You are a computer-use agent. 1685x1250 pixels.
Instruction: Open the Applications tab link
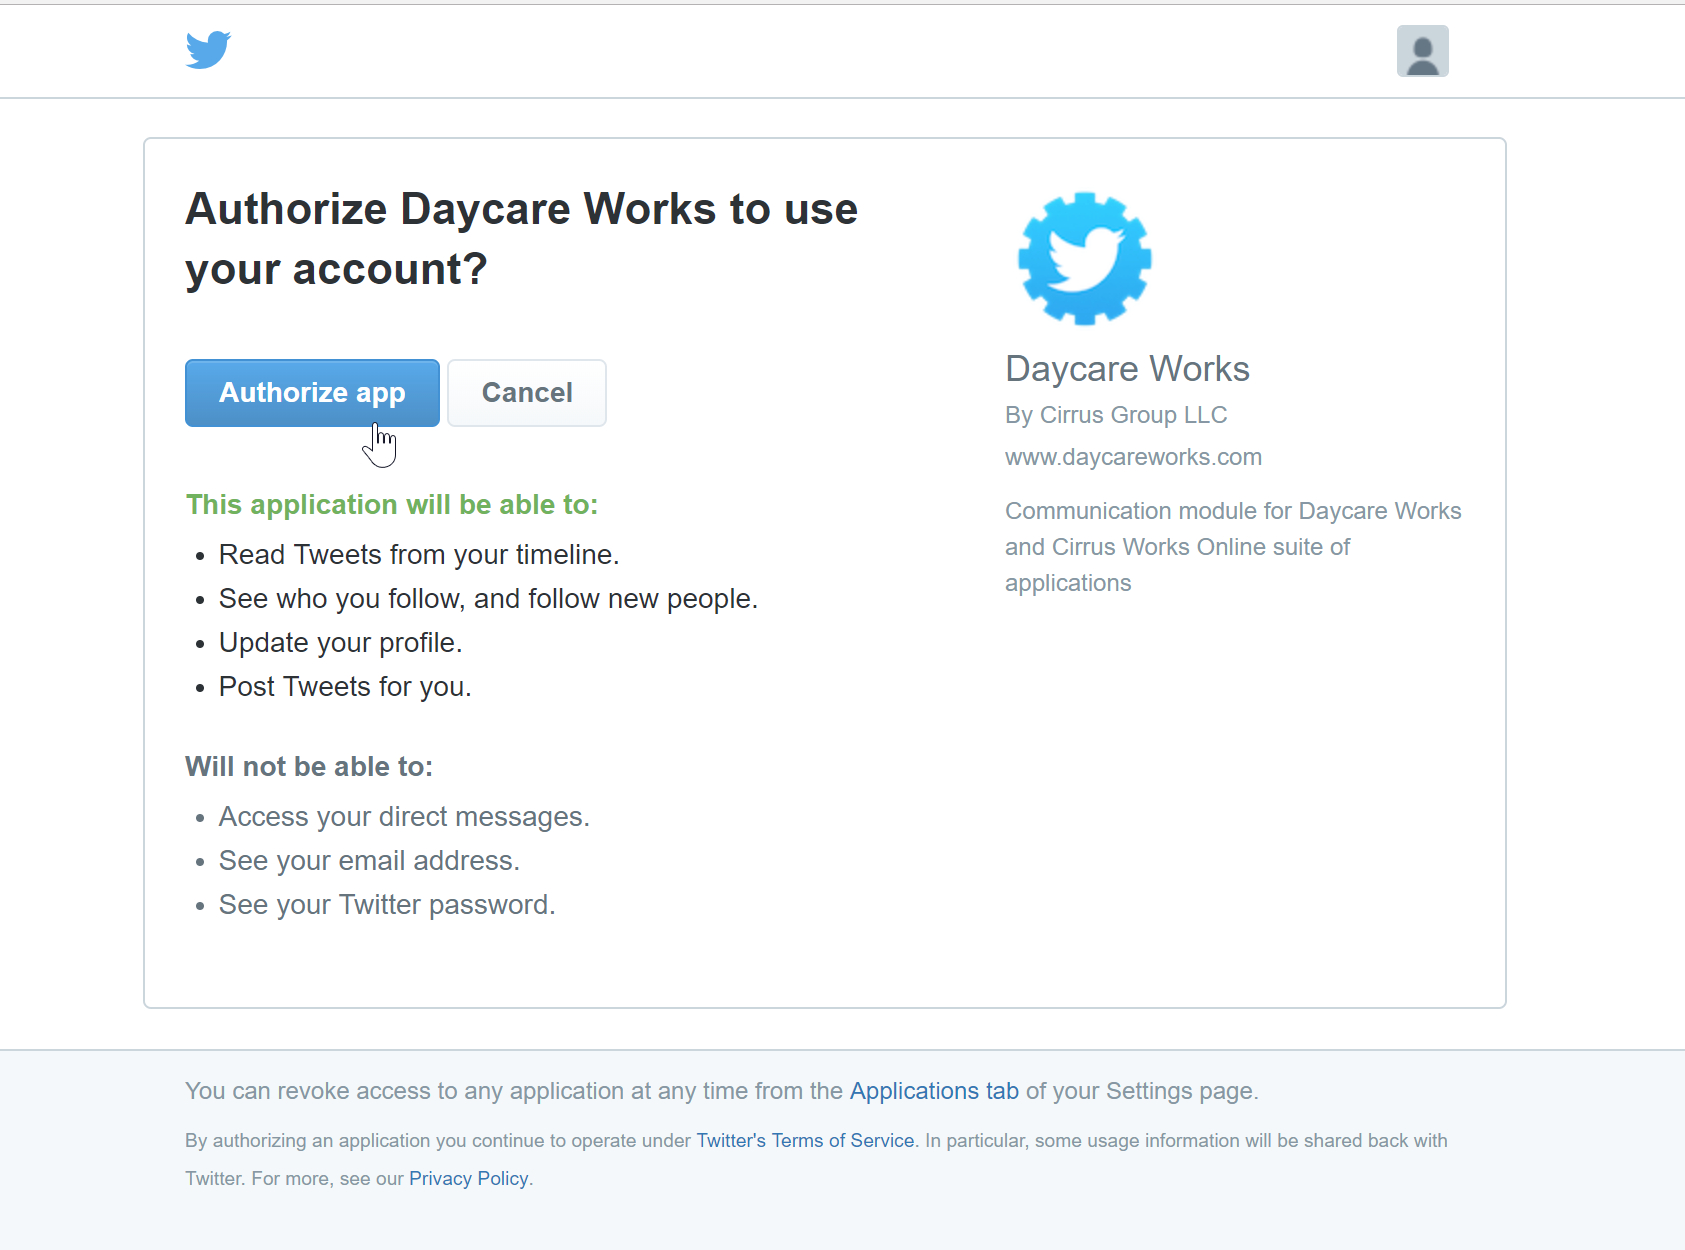tap(934, 1091)
